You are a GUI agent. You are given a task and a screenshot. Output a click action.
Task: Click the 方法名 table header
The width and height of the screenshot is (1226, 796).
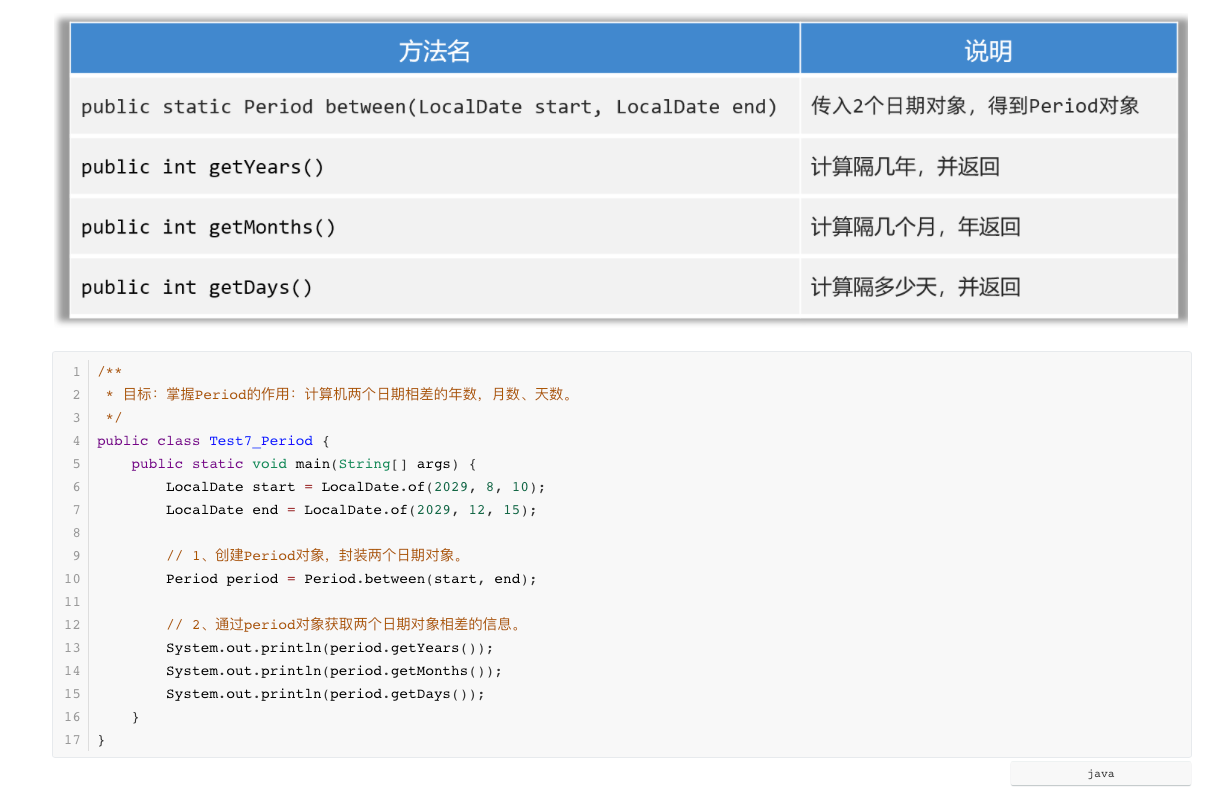click(x=434, y=51)
